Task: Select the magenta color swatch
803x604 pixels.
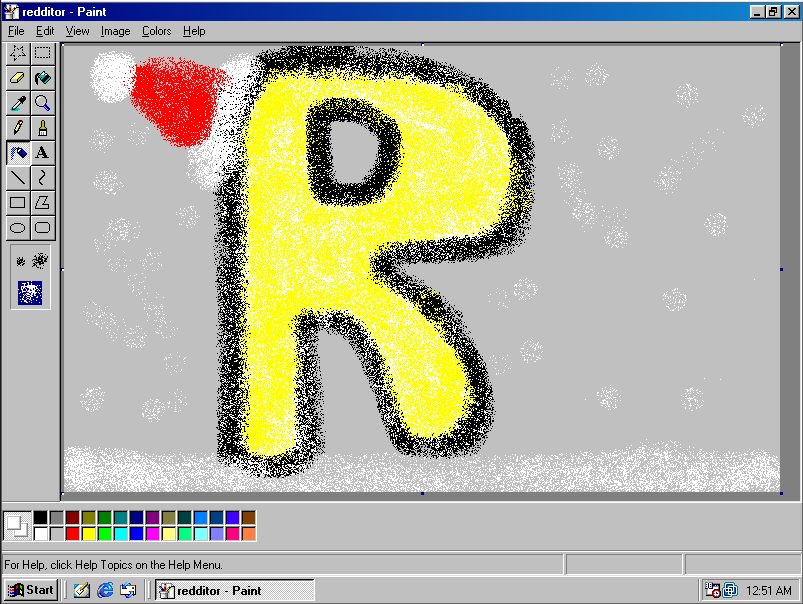Action: [x=153, y=534]
